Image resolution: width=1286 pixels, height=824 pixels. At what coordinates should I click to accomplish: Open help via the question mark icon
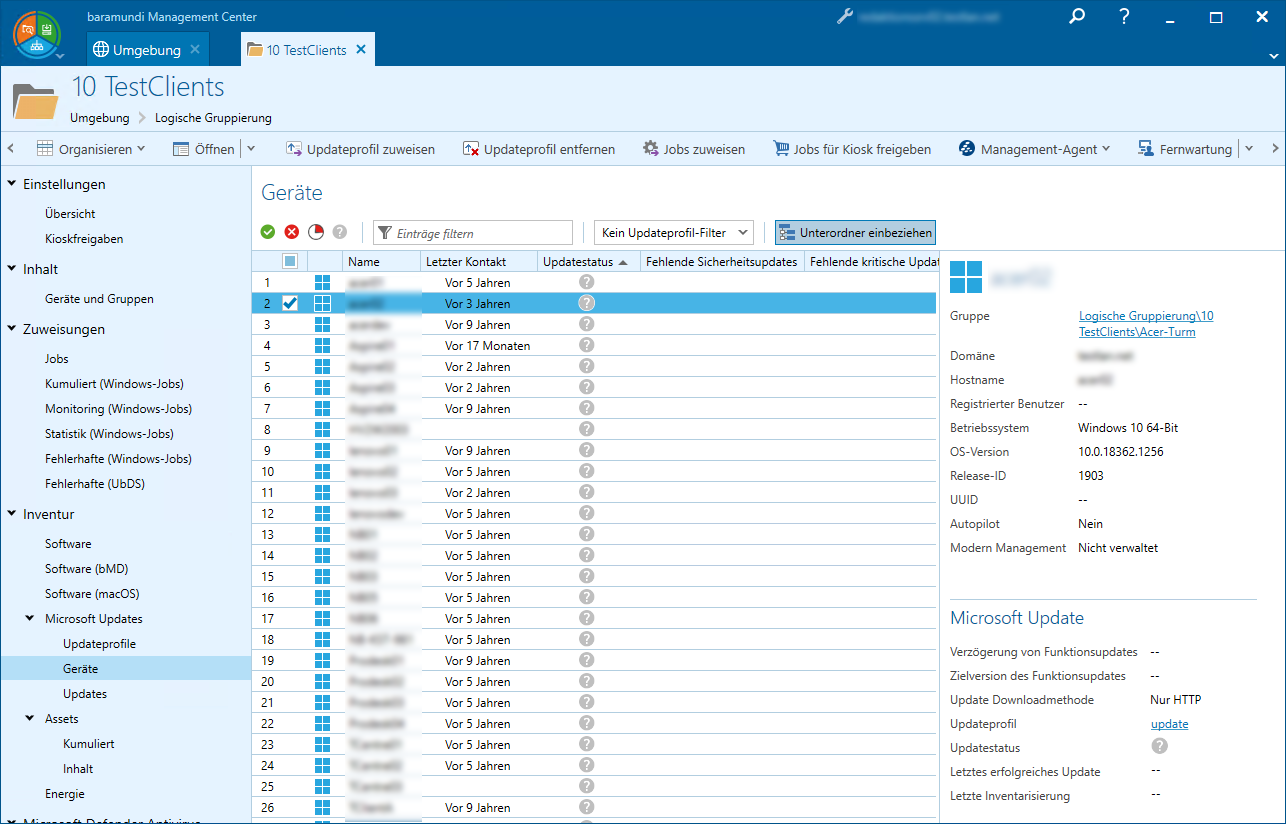[x=1124, y=17]
